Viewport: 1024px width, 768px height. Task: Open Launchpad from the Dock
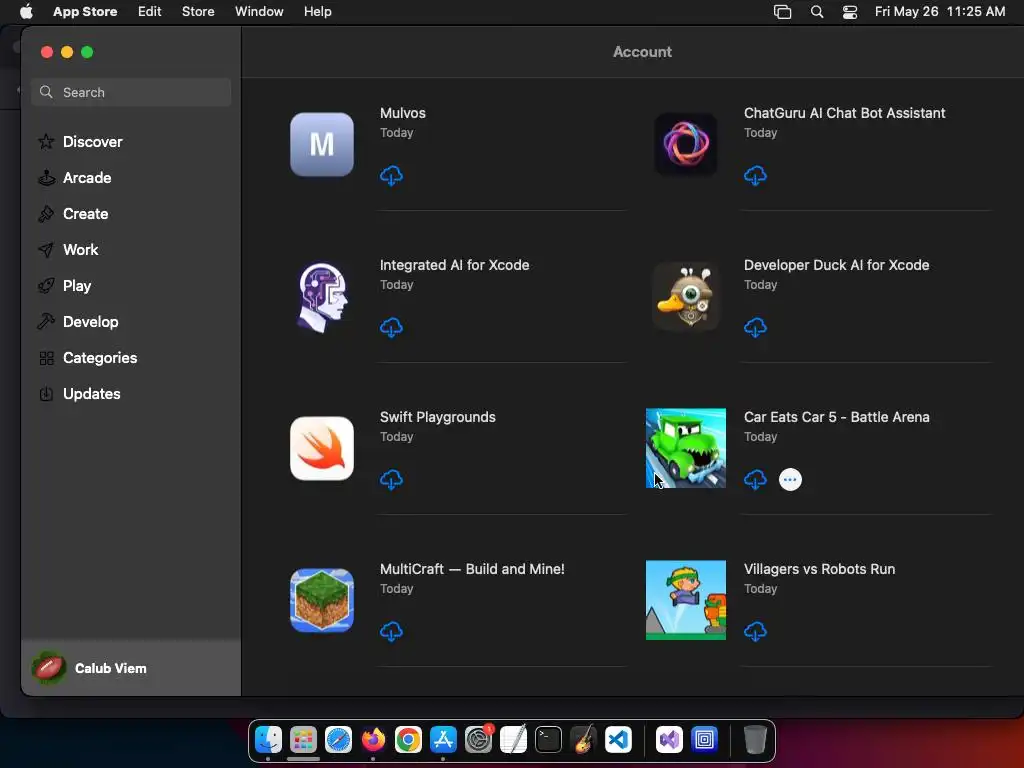tap(304, 740)
